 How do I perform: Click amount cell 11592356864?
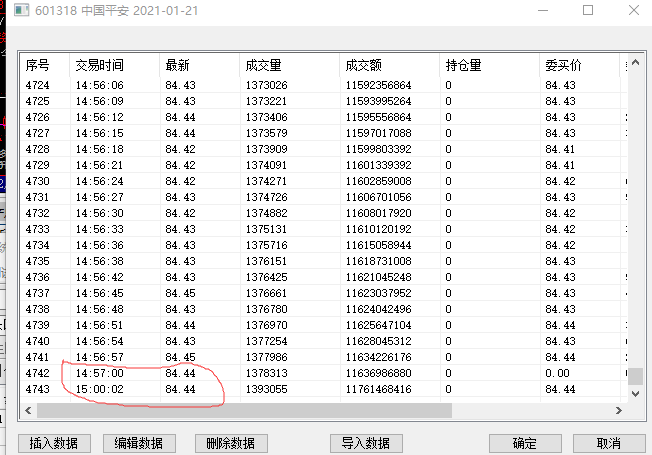(378, 85)
